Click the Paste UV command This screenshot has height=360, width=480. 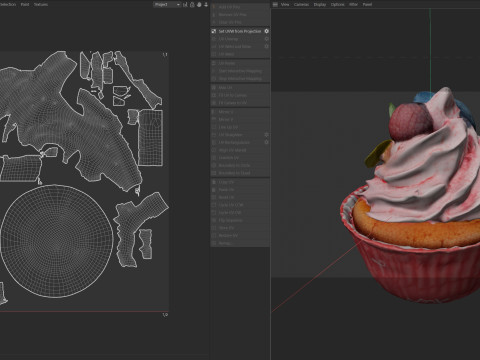click(240, 190)
